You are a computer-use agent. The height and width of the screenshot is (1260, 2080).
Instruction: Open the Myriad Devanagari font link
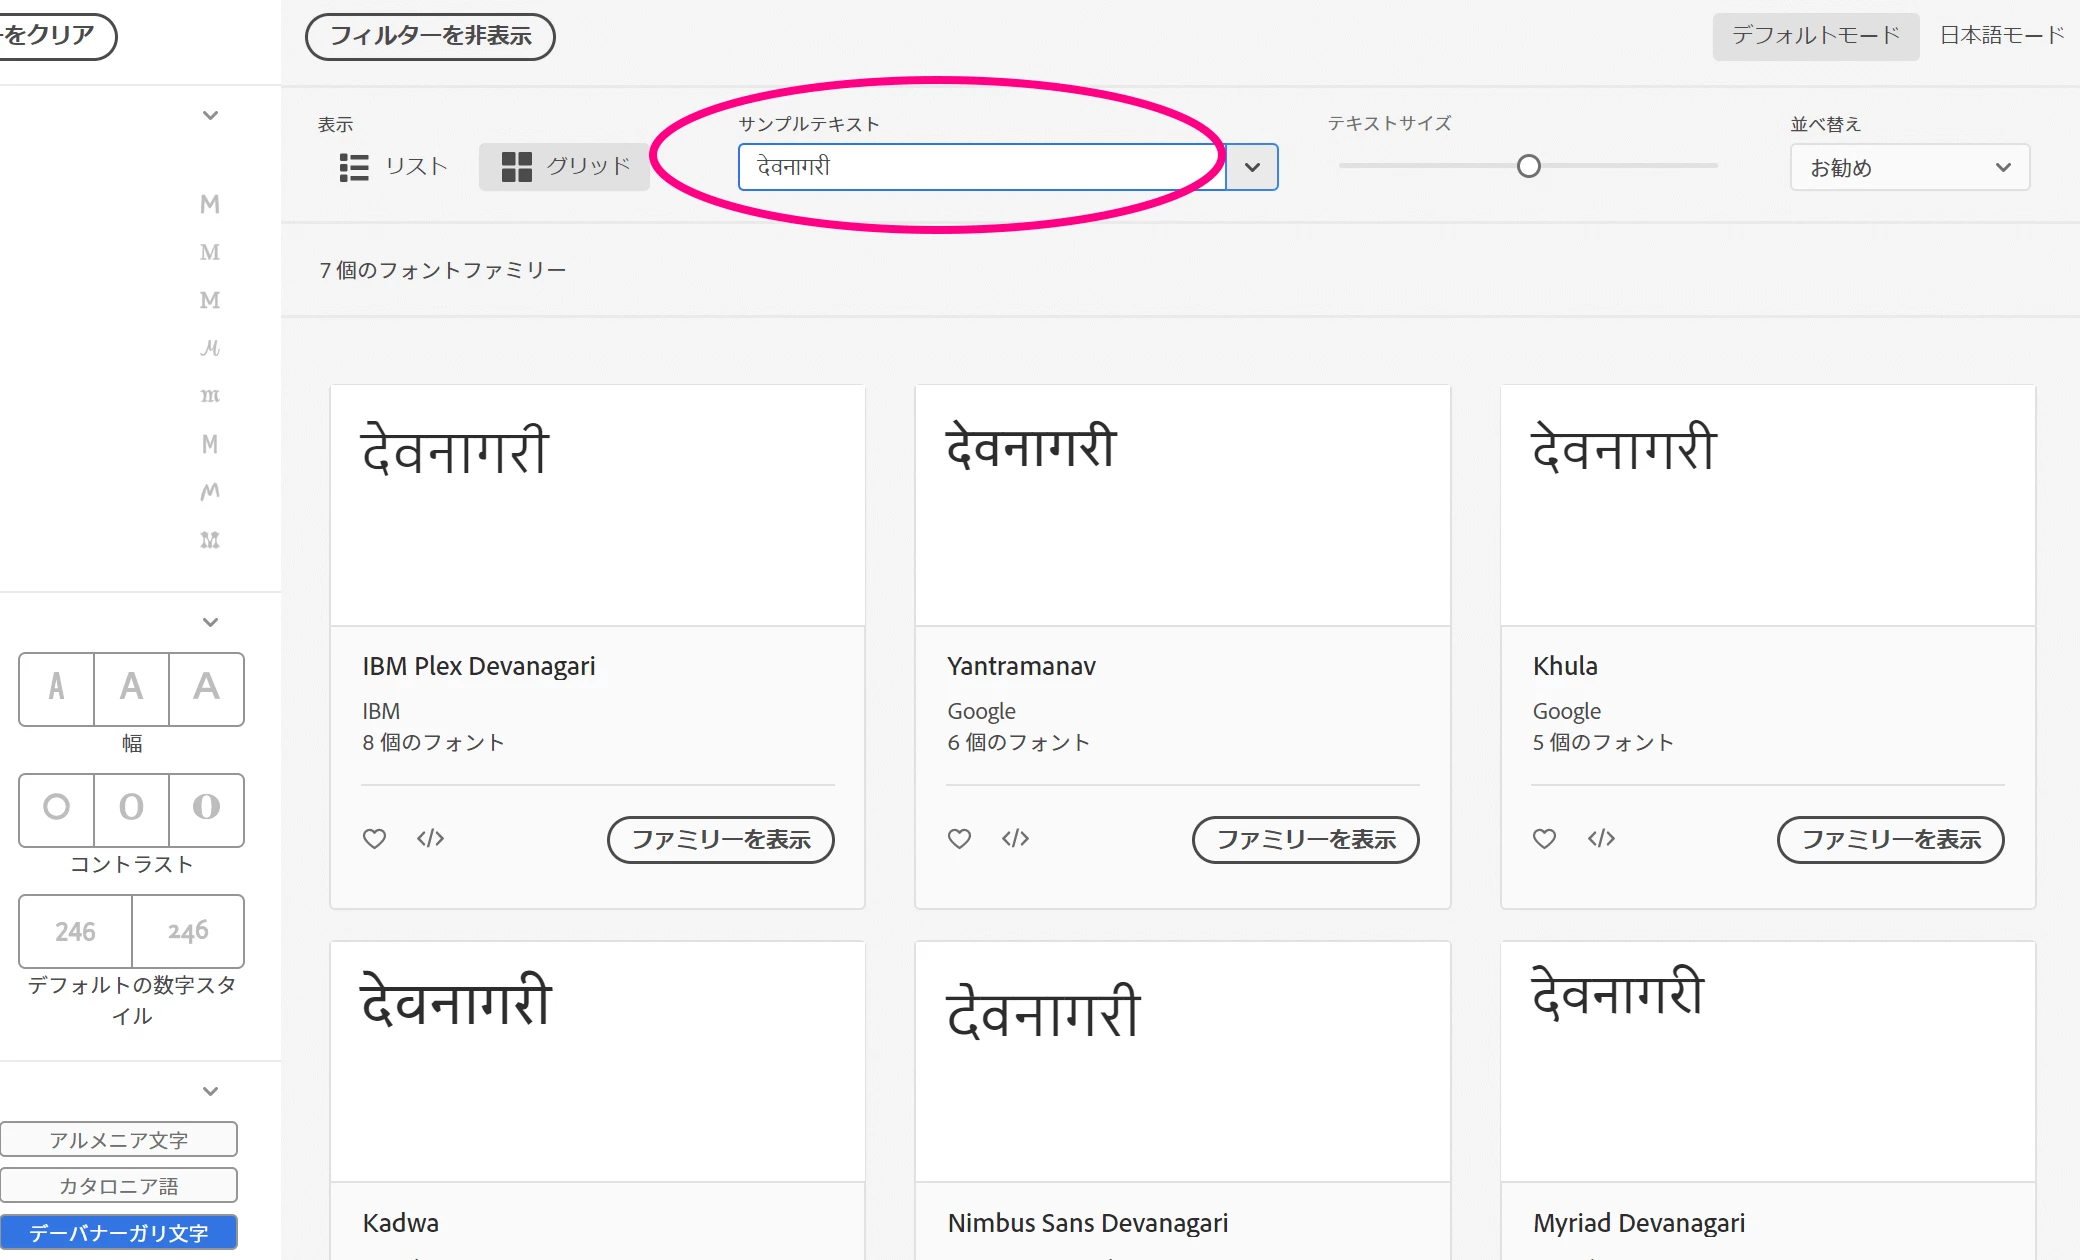(1639, 1223)
